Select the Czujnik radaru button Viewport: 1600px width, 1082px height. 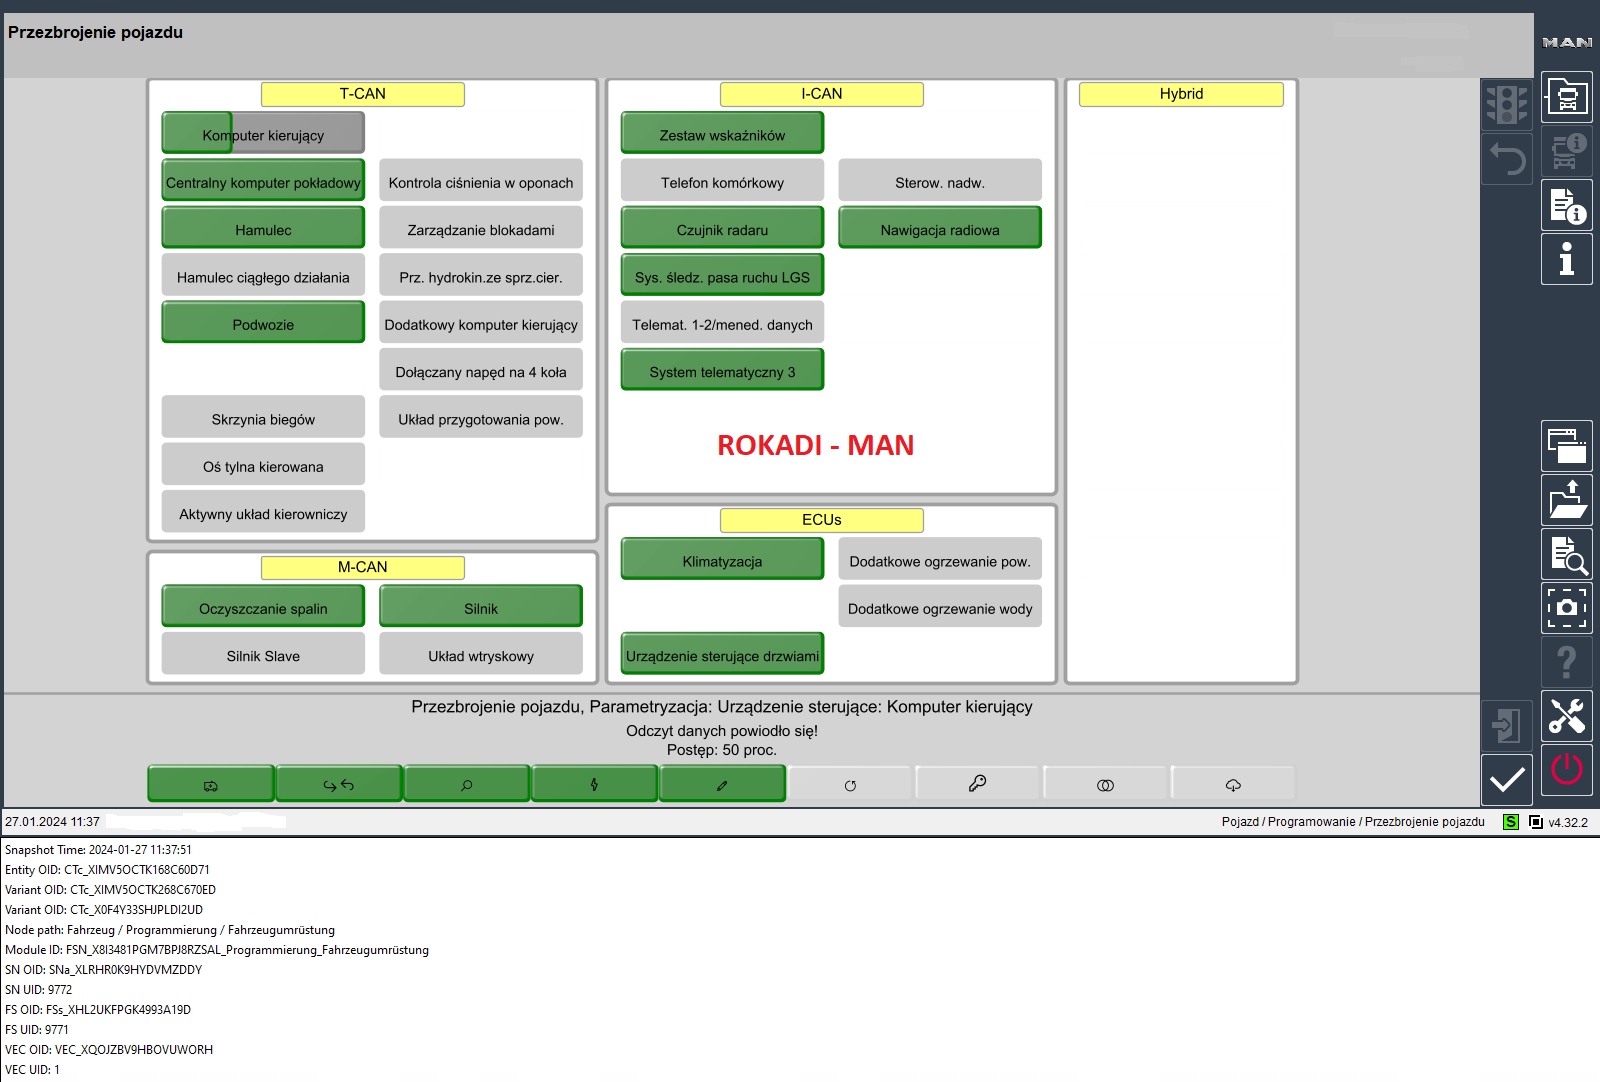[x=722, y=229]
